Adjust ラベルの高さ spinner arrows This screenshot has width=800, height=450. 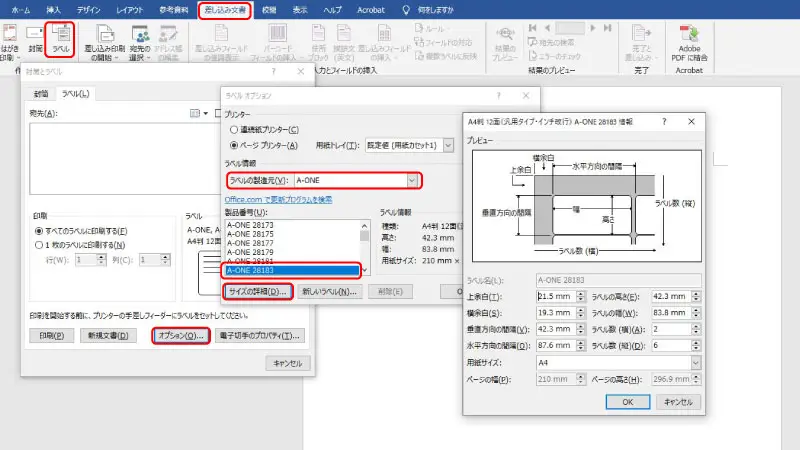click(696, 296)
